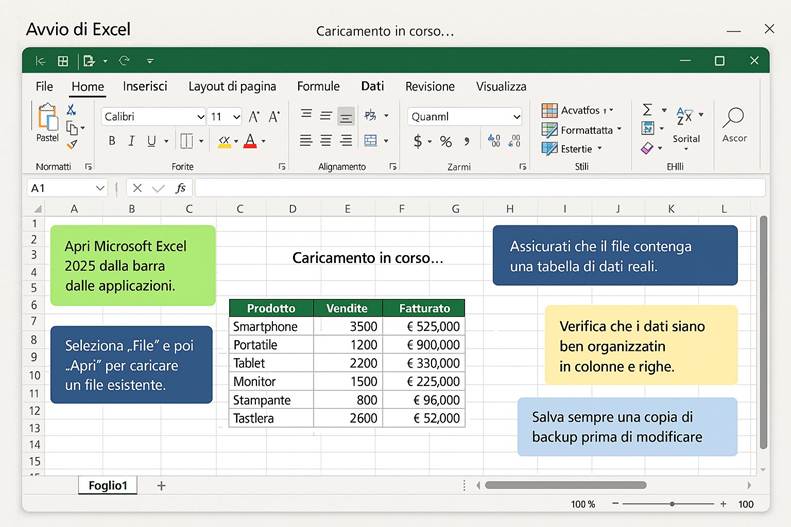Click the percent style icon
The height and width of the screenshot is (527, 791).
tap(445, 141)
